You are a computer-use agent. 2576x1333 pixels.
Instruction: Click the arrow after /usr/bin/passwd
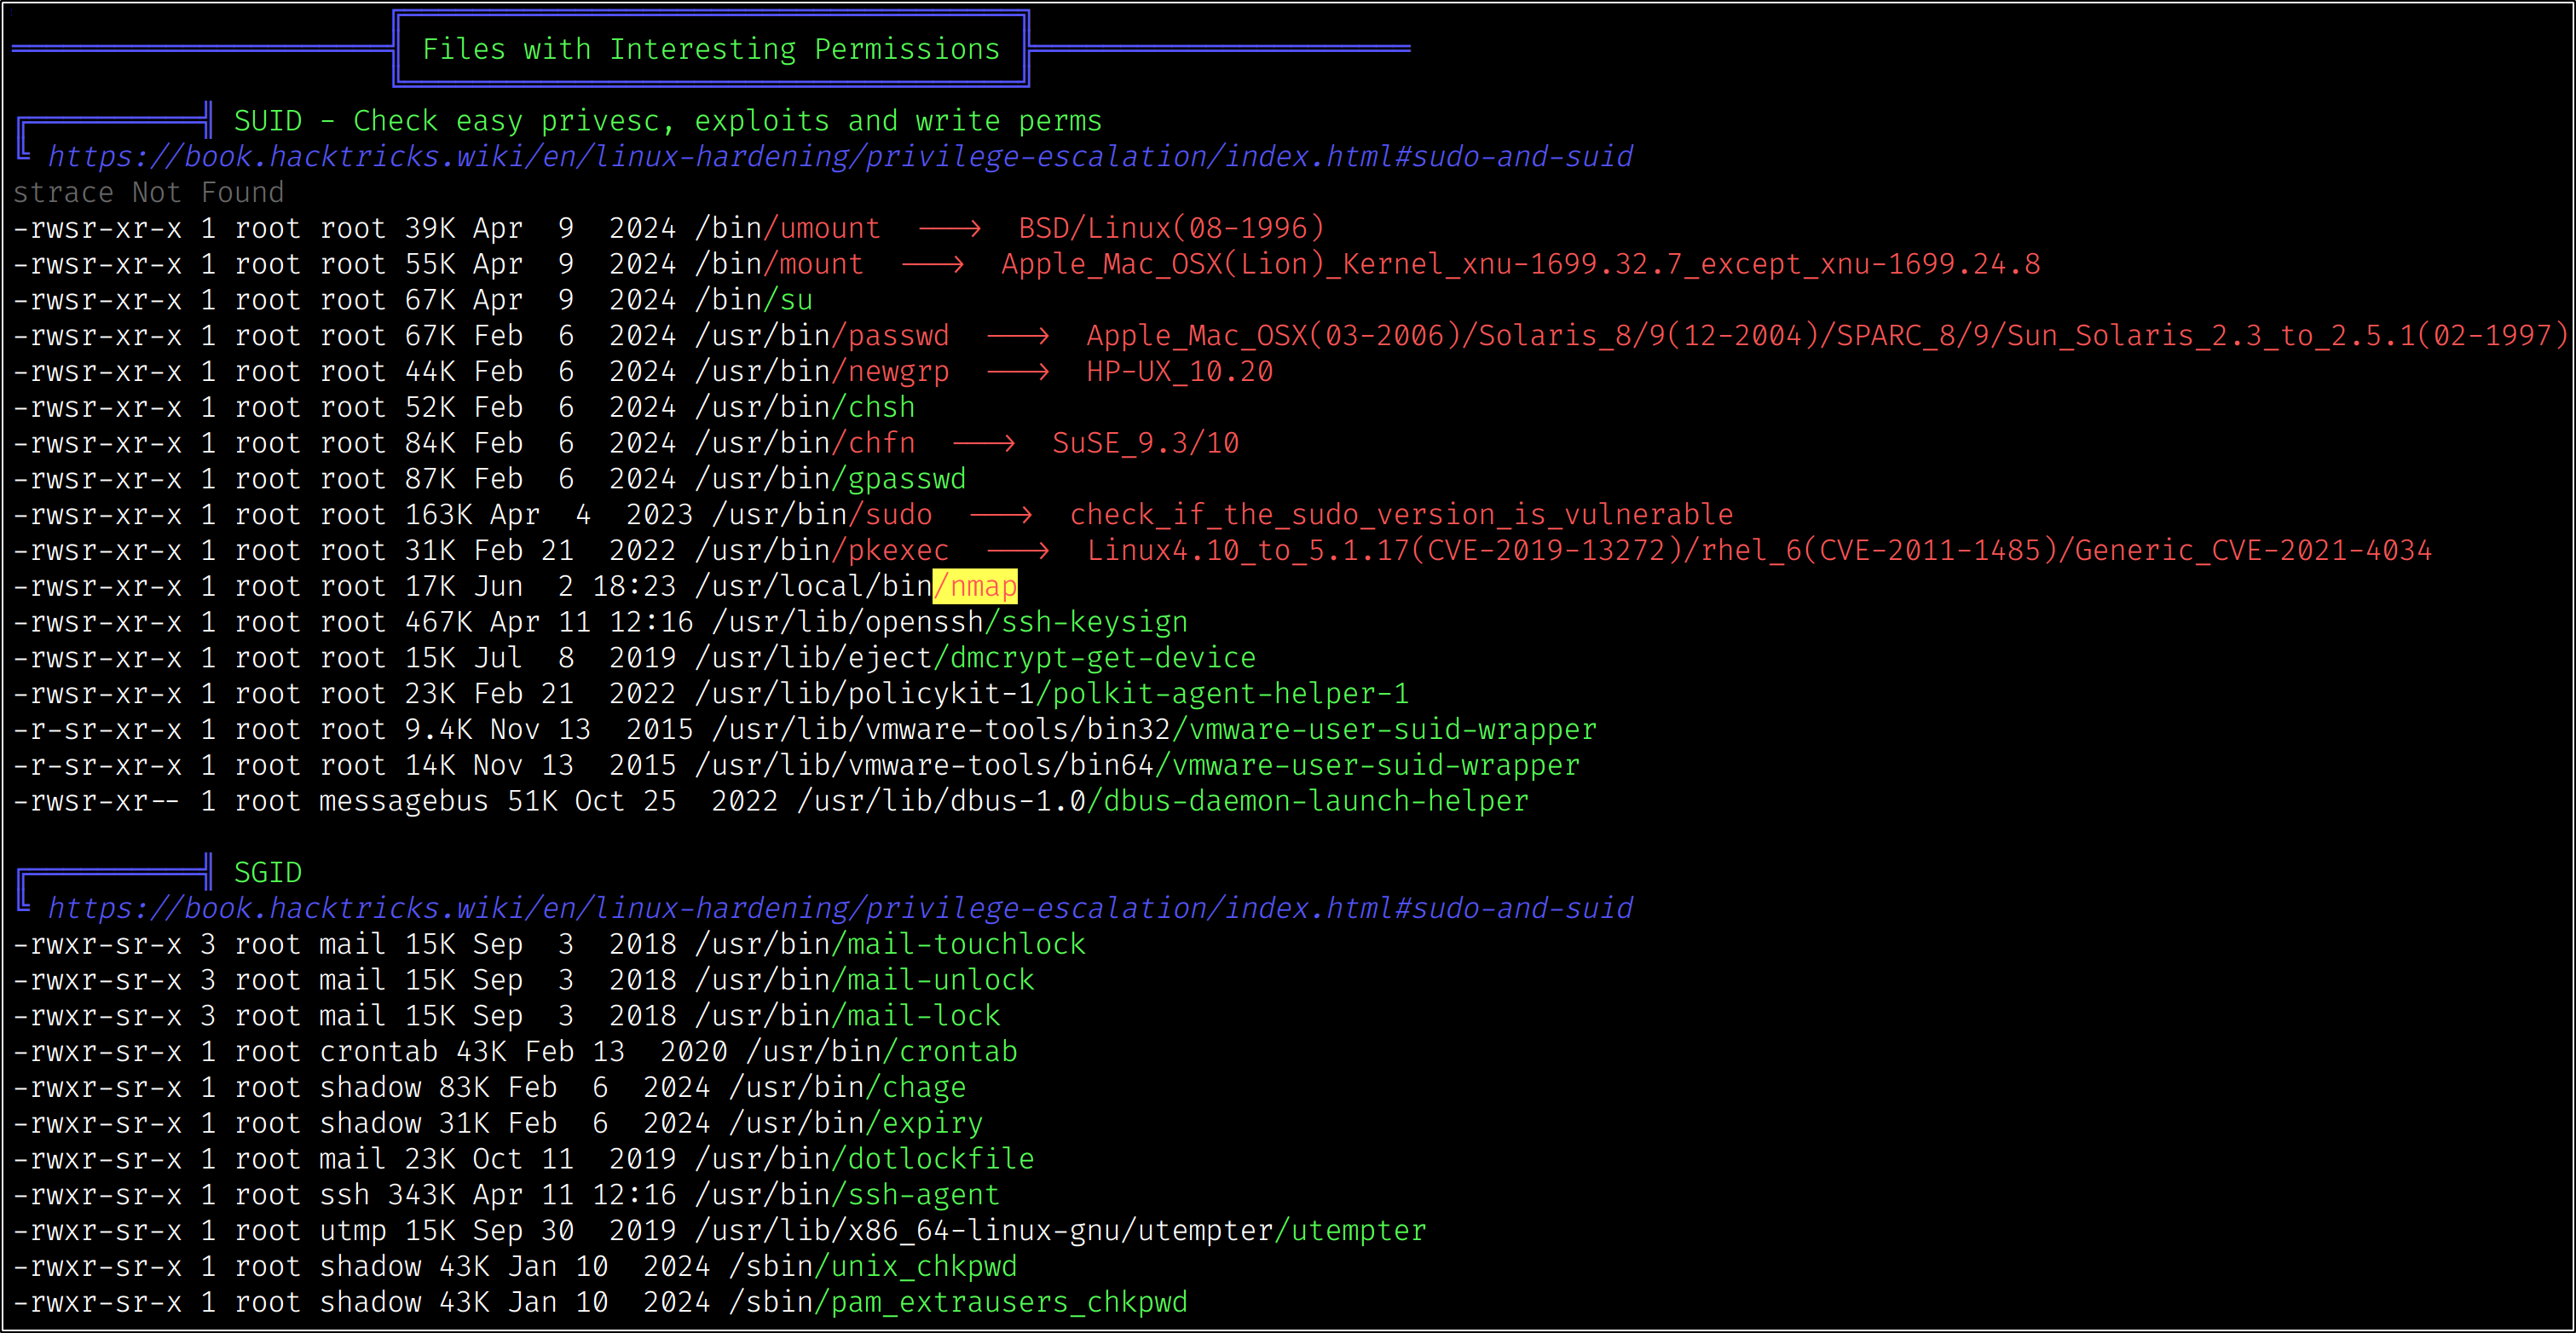[1017, 336]
